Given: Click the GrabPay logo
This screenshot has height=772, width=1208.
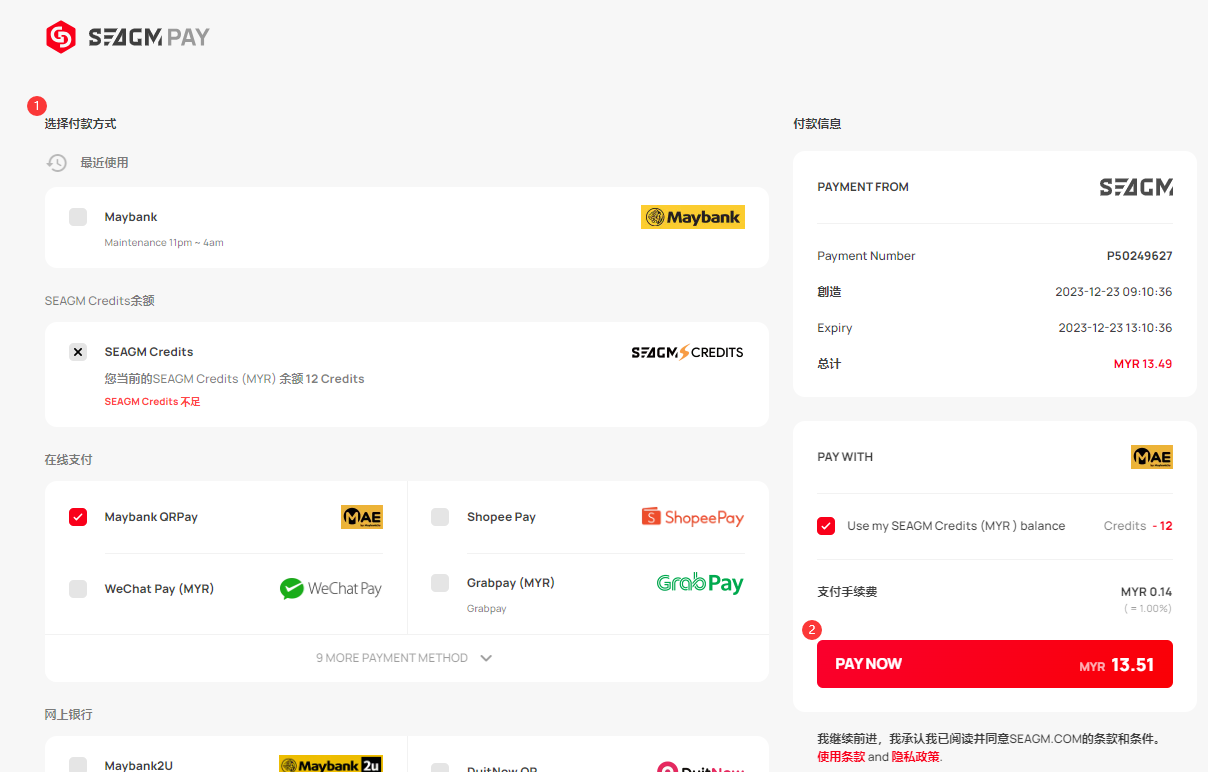Looking at the screenshot, I should [700, 582].
